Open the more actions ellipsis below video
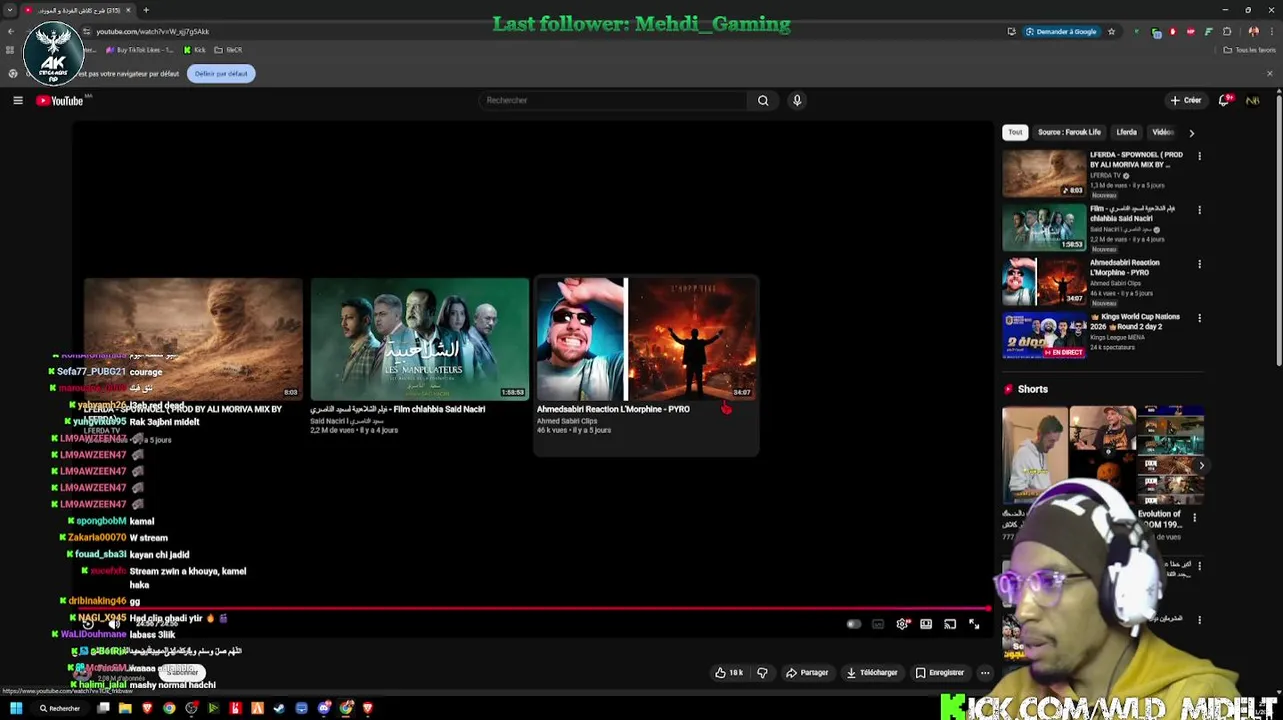Image resolution: width=1283 pixels, height=720 pixels. tap(985, 673)
